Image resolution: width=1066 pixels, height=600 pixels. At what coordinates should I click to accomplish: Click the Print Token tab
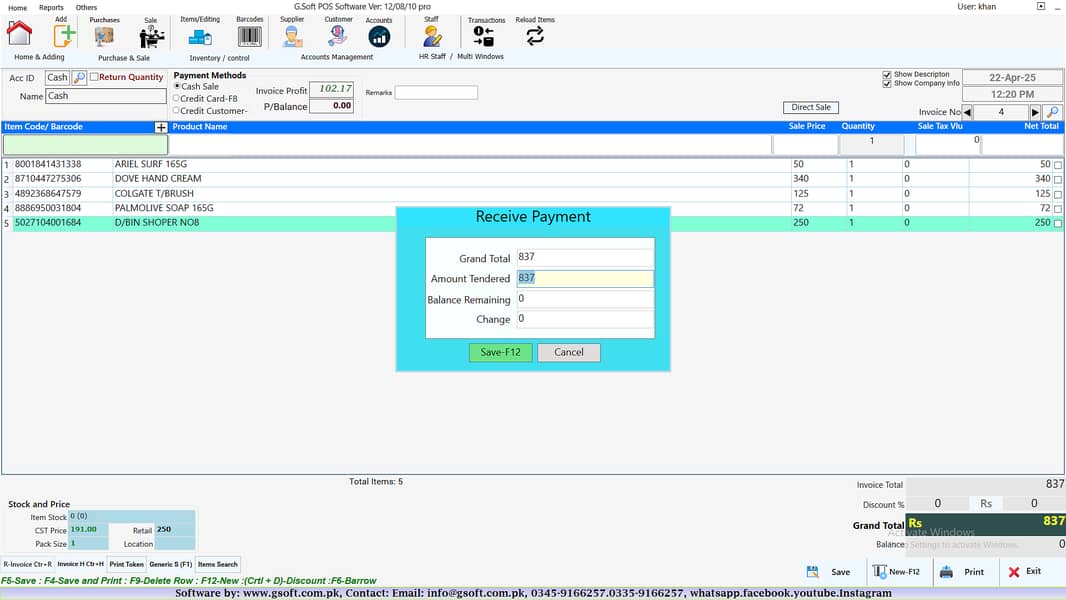(x=126, y=564)
